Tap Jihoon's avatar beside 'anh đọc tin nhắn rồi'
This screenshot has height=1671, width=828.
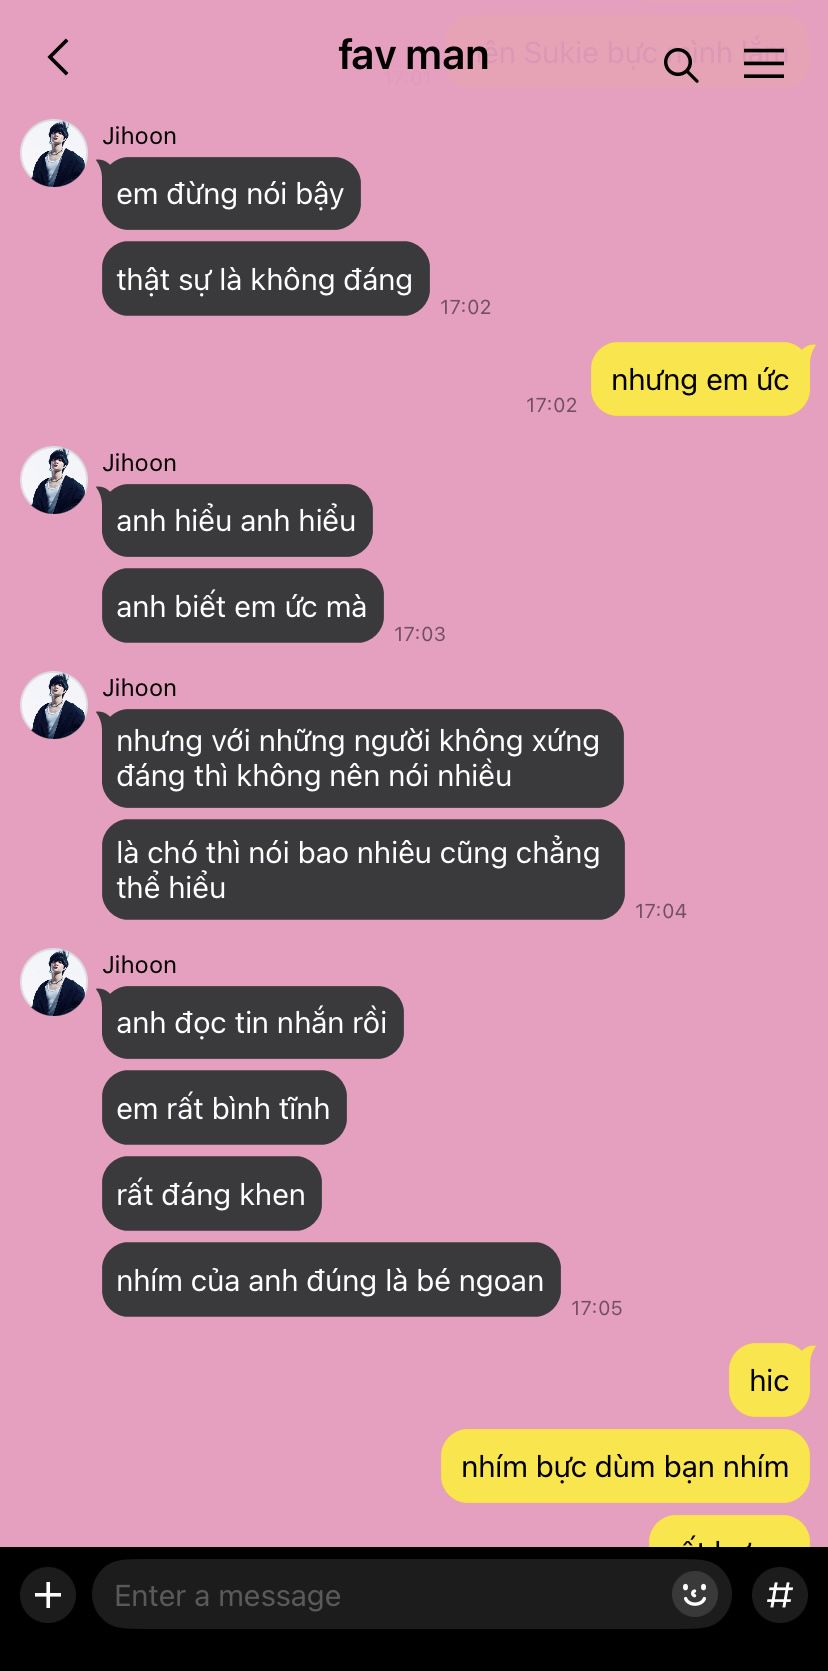click(x=54, y=982)
